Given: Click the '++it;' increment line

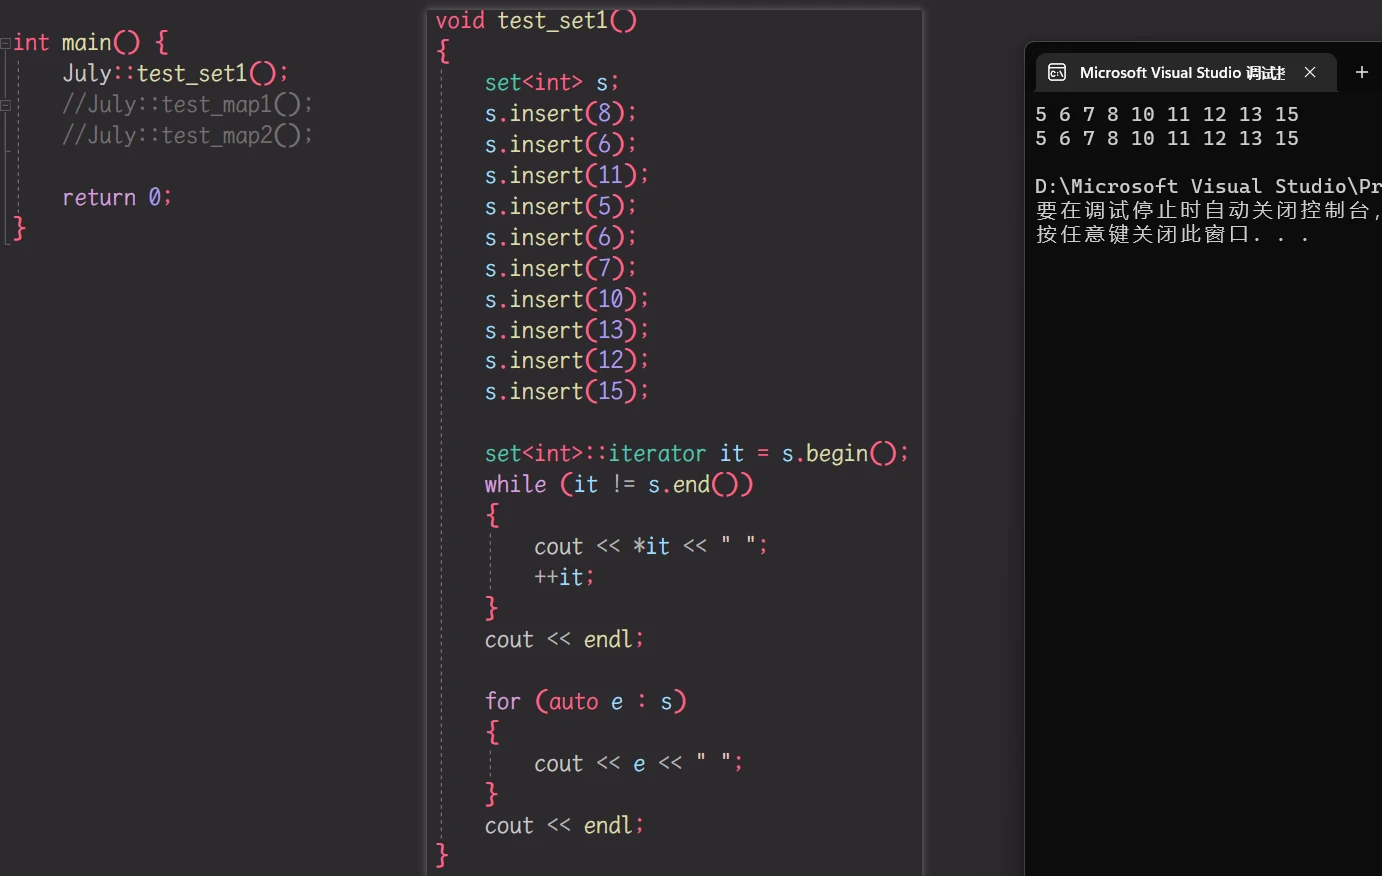Looking at the screenshot, I should click(564, 578).
